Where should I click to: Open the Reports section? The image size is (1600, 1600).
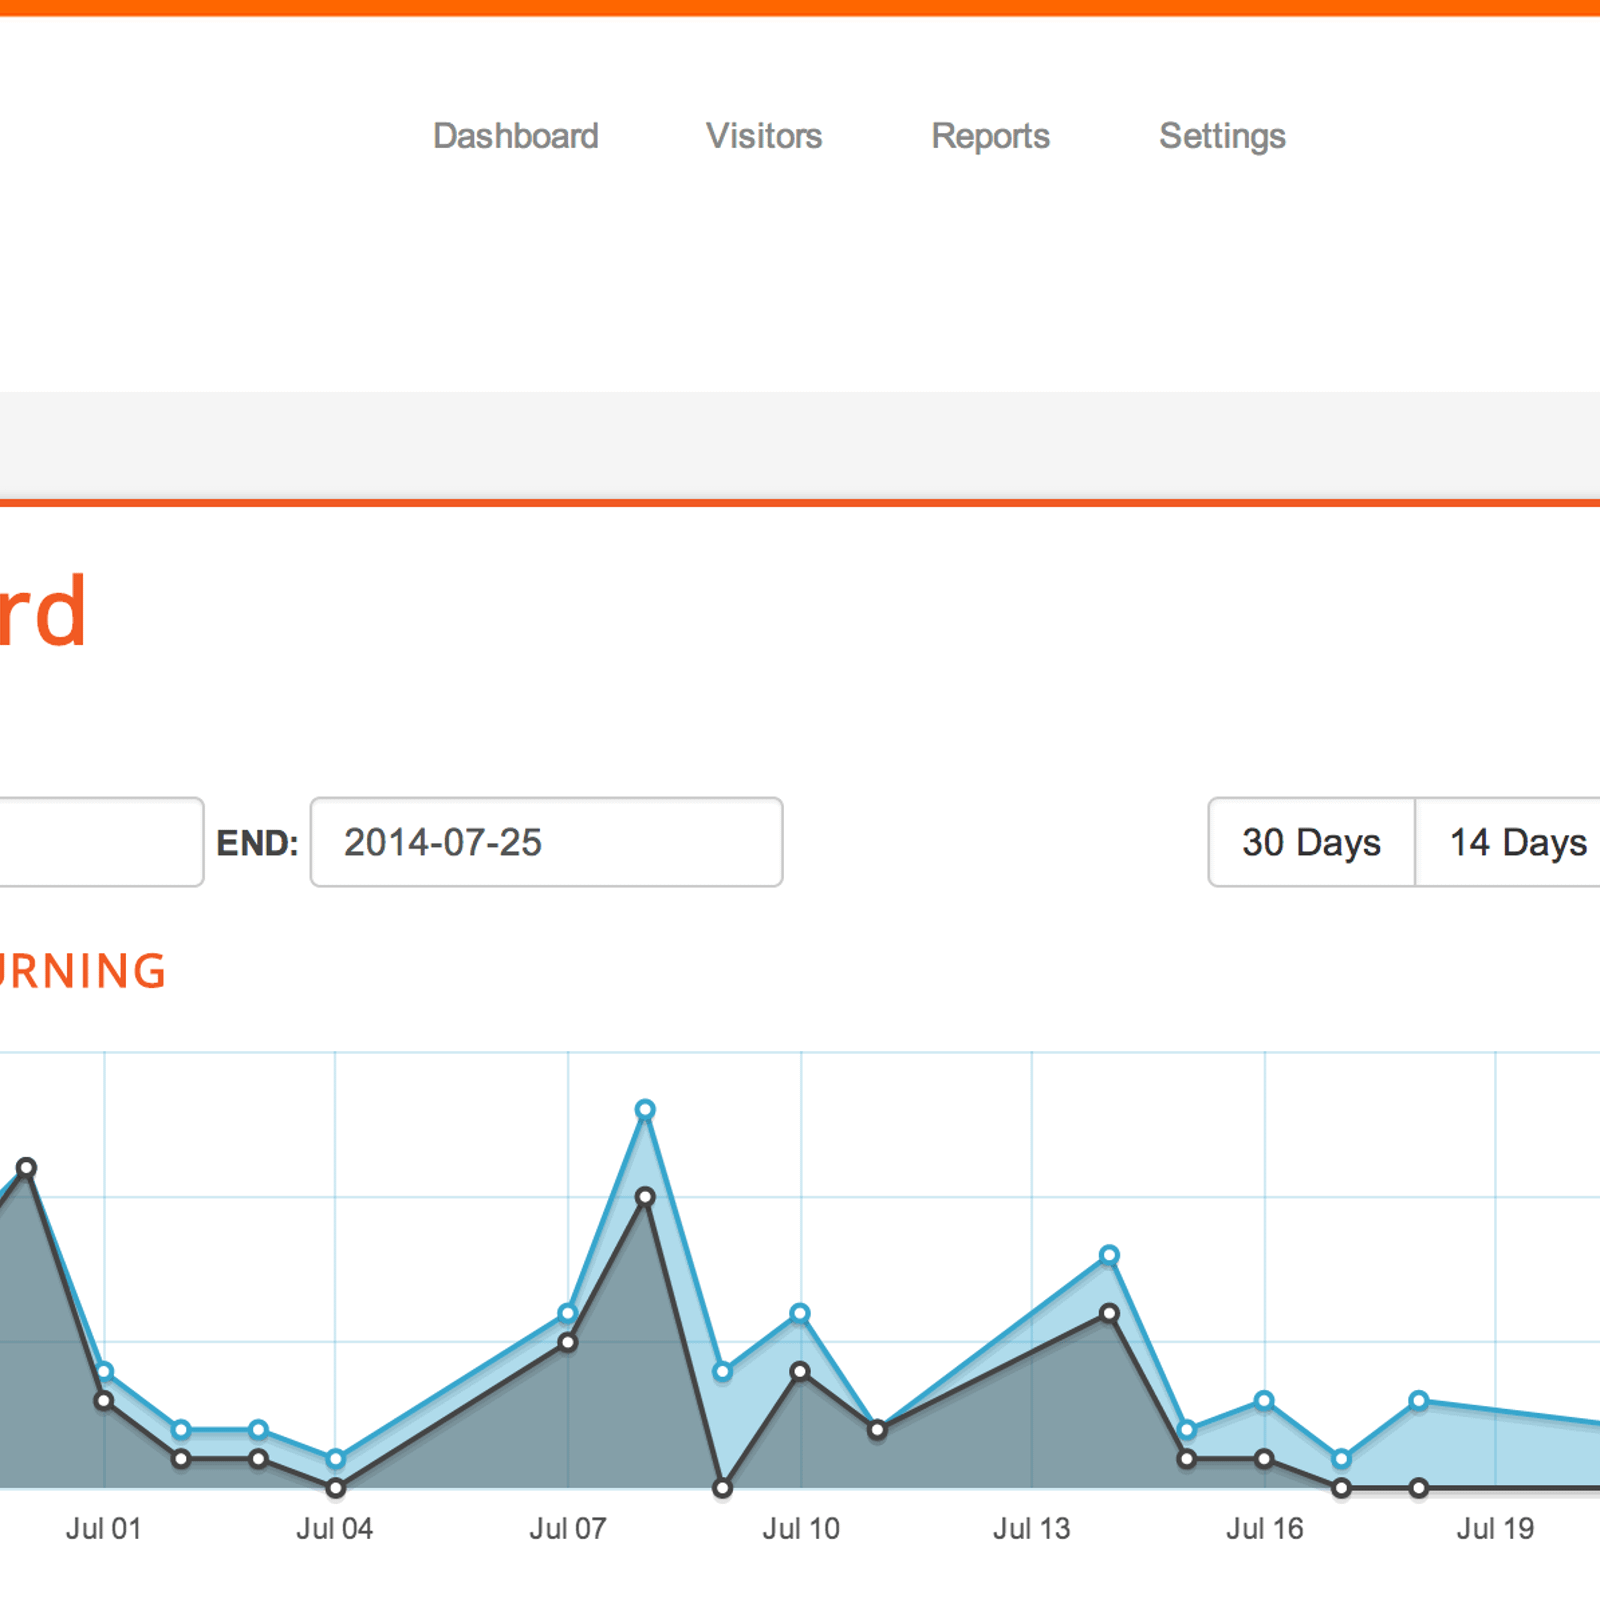990,136
